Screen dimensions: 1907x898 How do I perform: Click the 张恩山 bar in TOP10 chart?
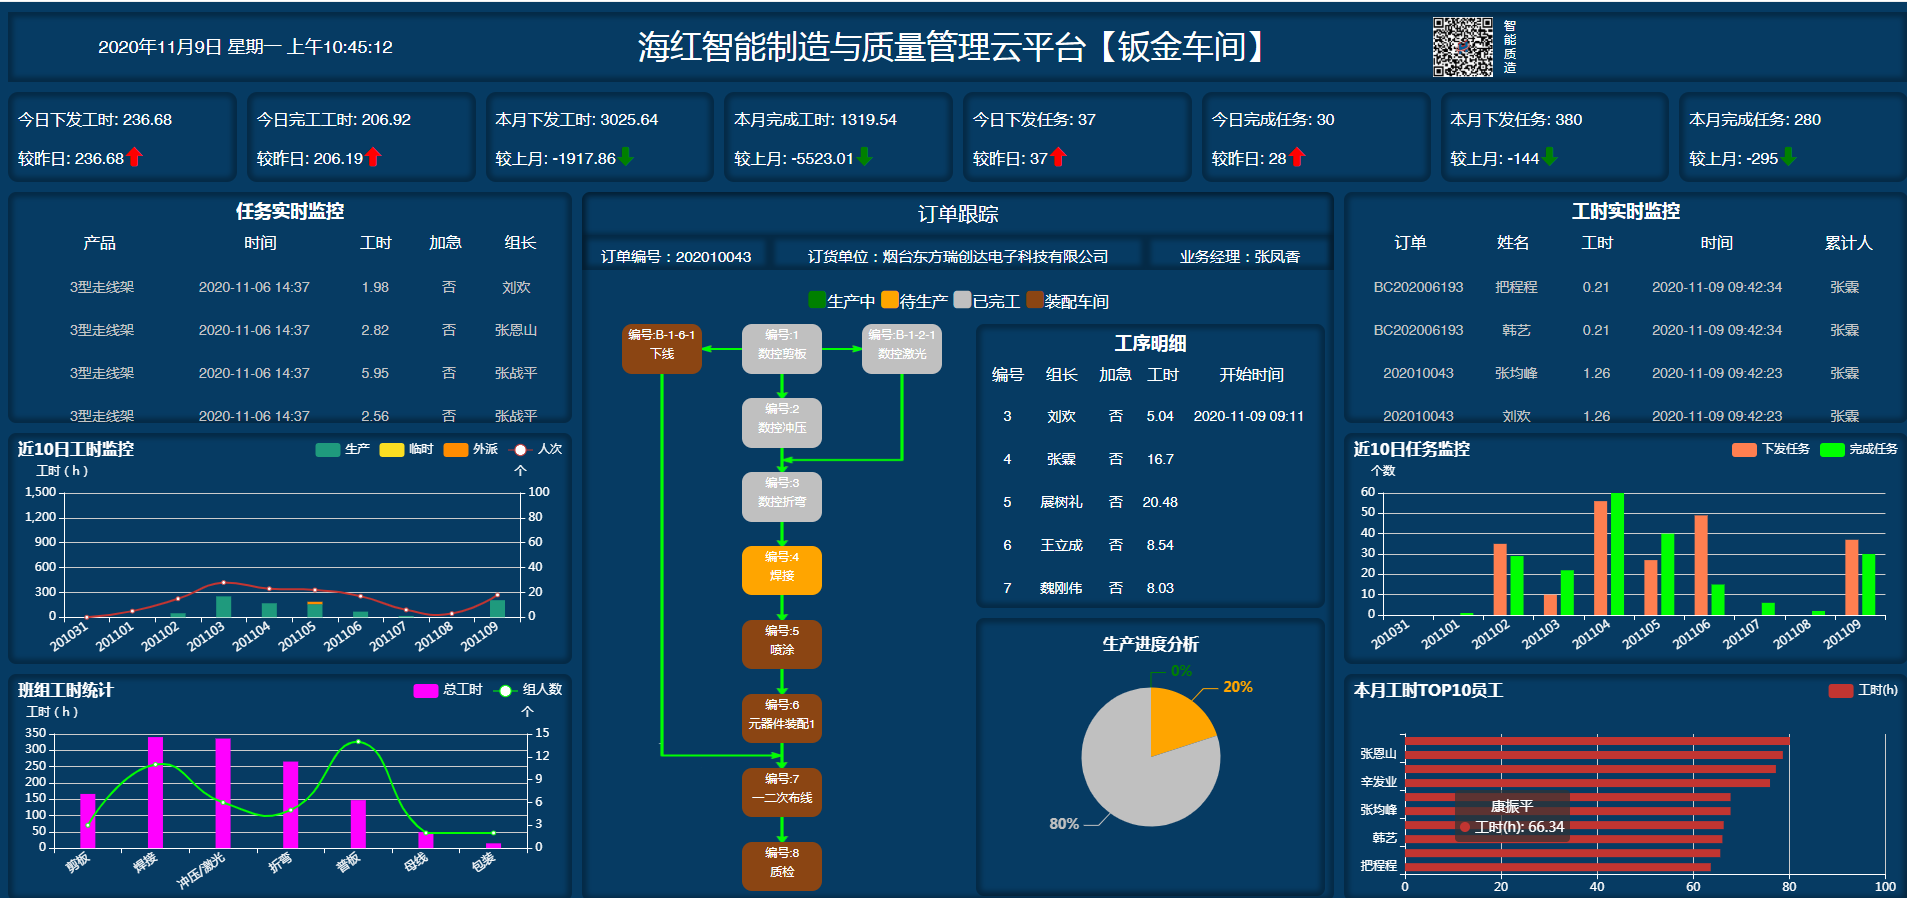(1590, 754)
